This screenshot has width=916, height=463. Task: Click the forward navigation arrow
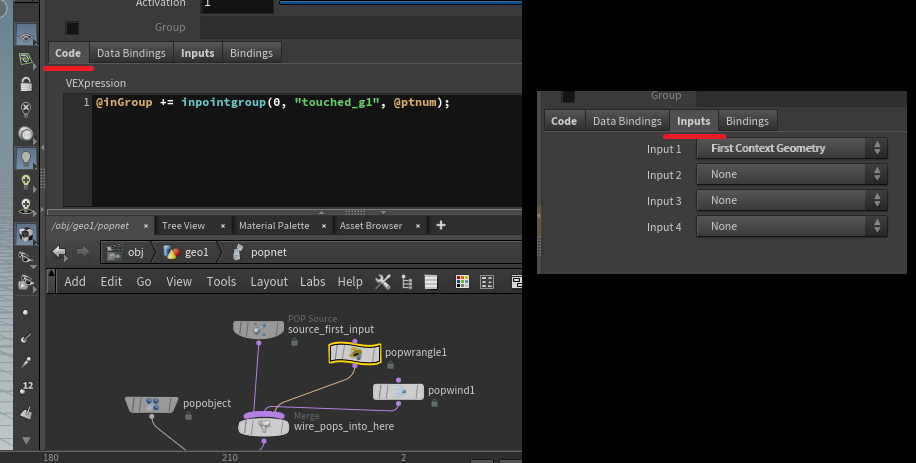(83, 252)
